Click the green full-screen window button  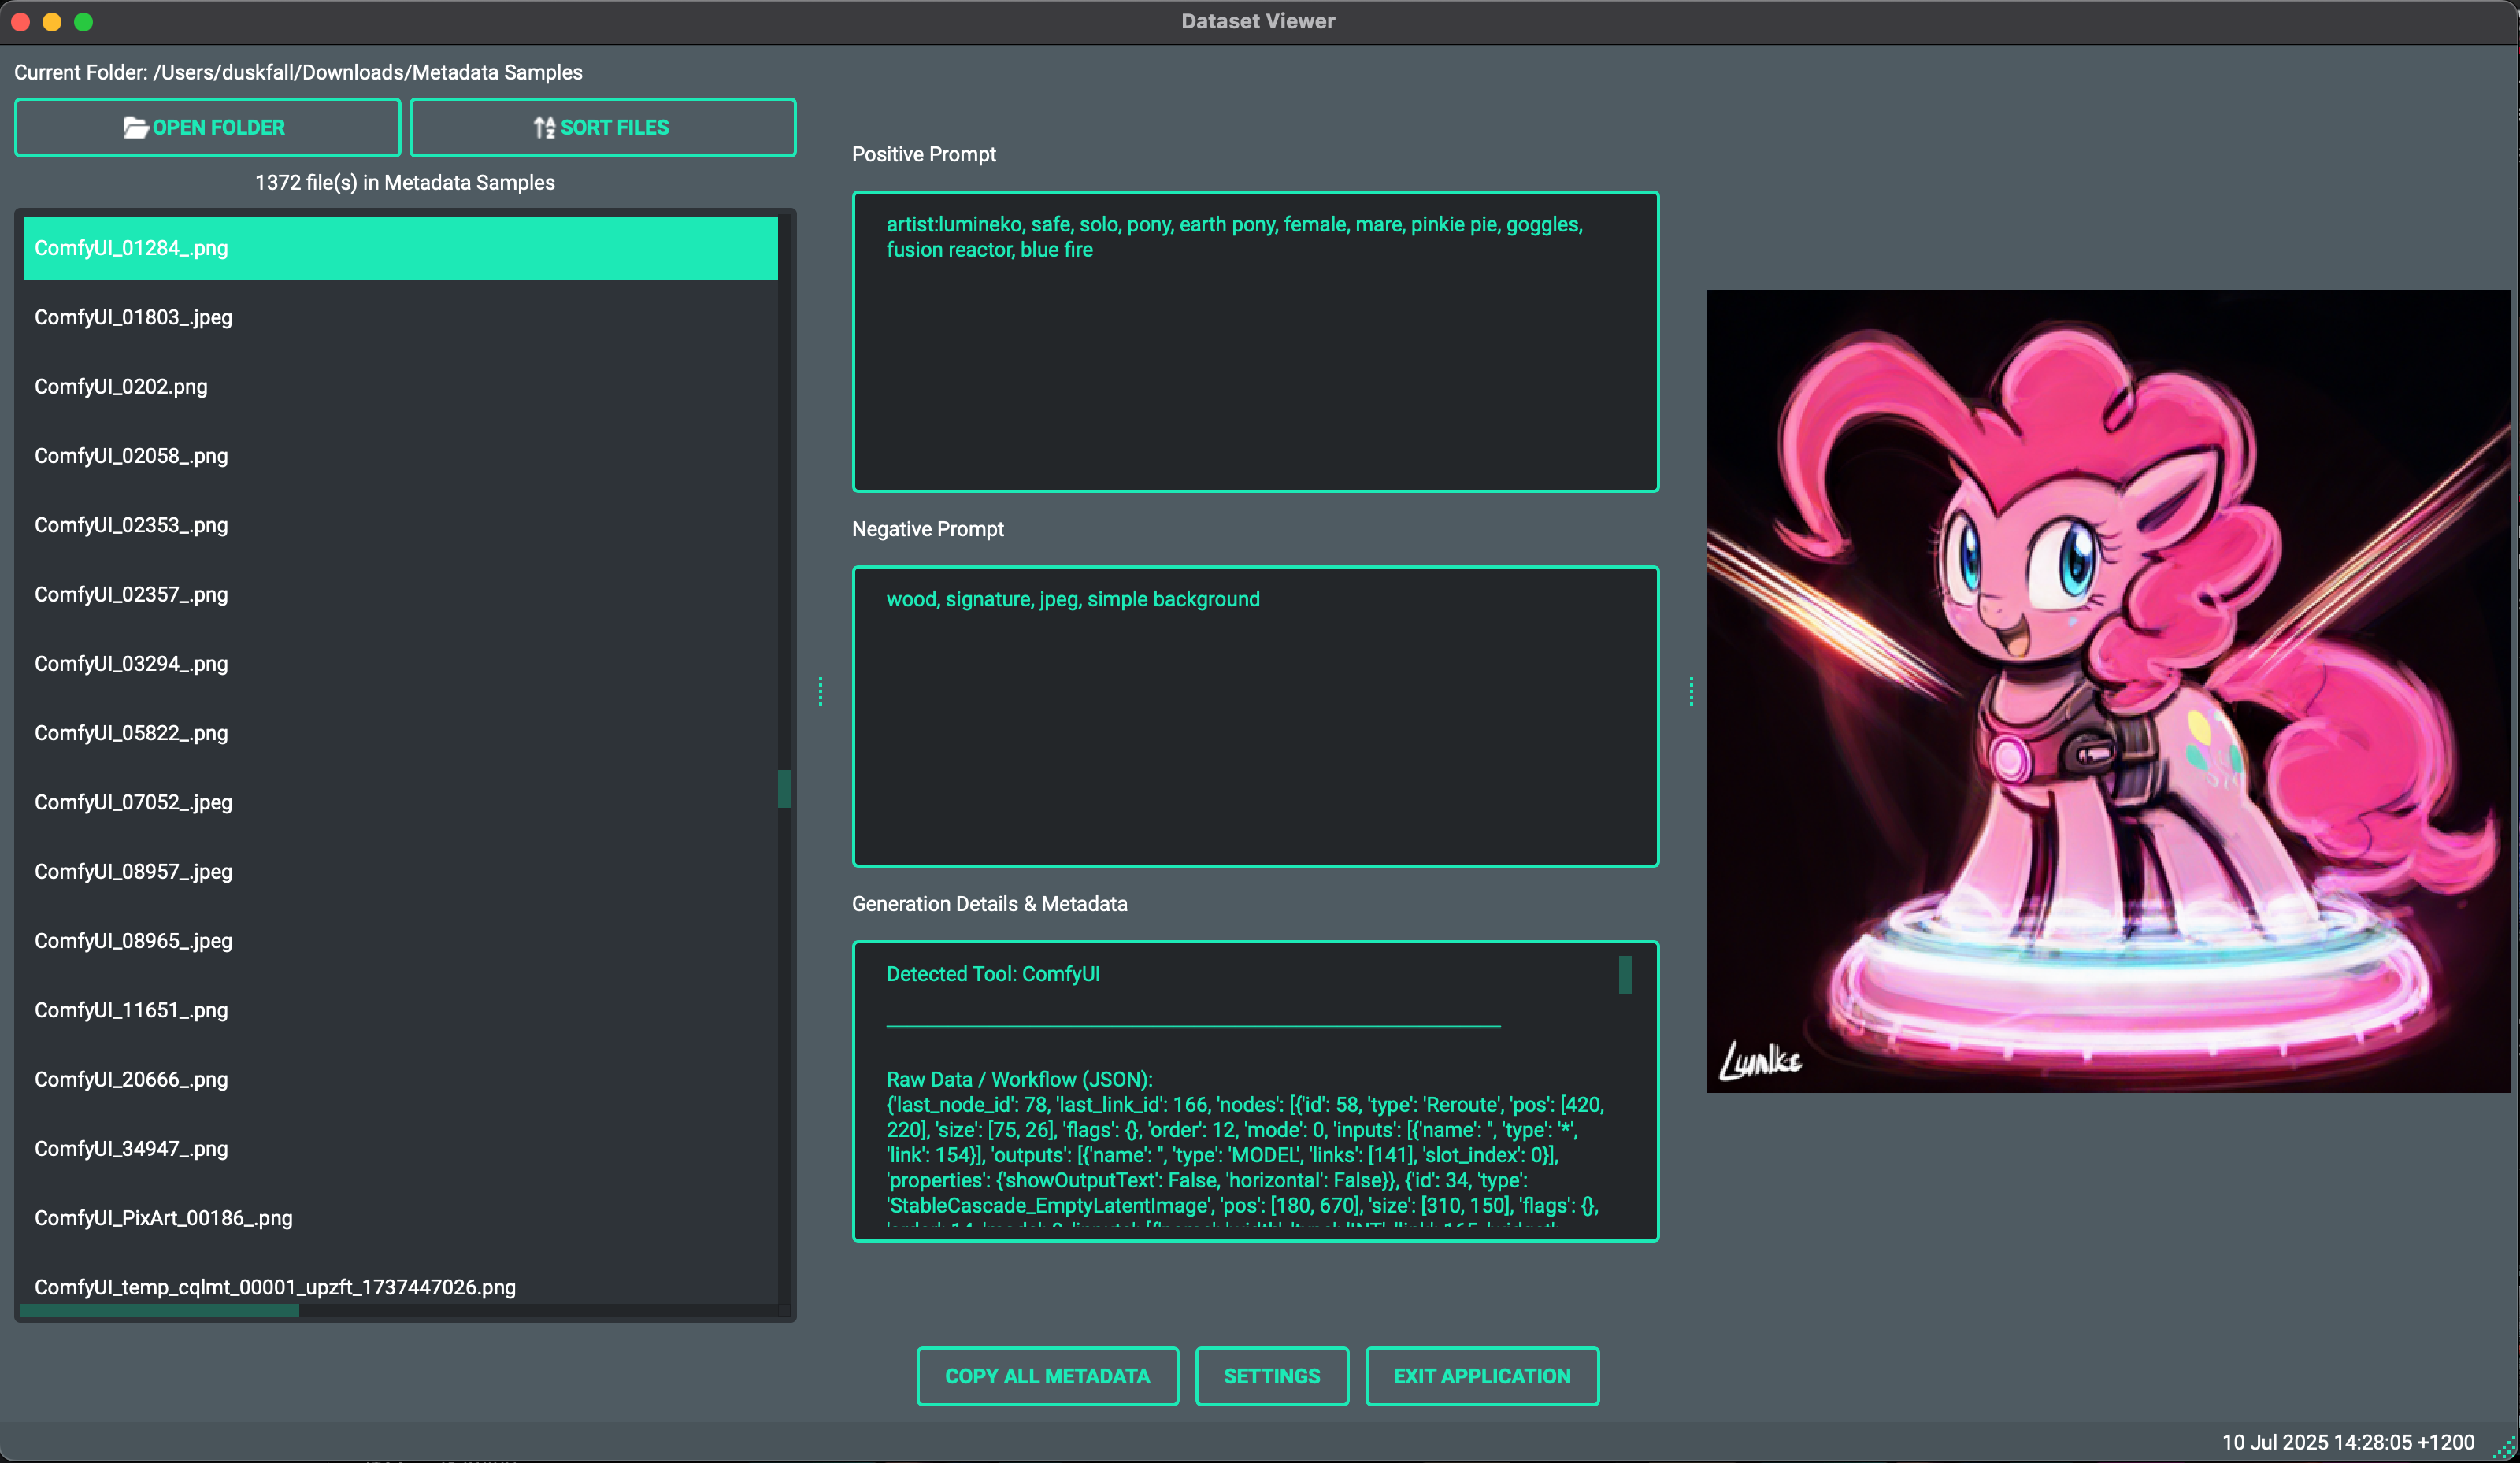(84, 21)
